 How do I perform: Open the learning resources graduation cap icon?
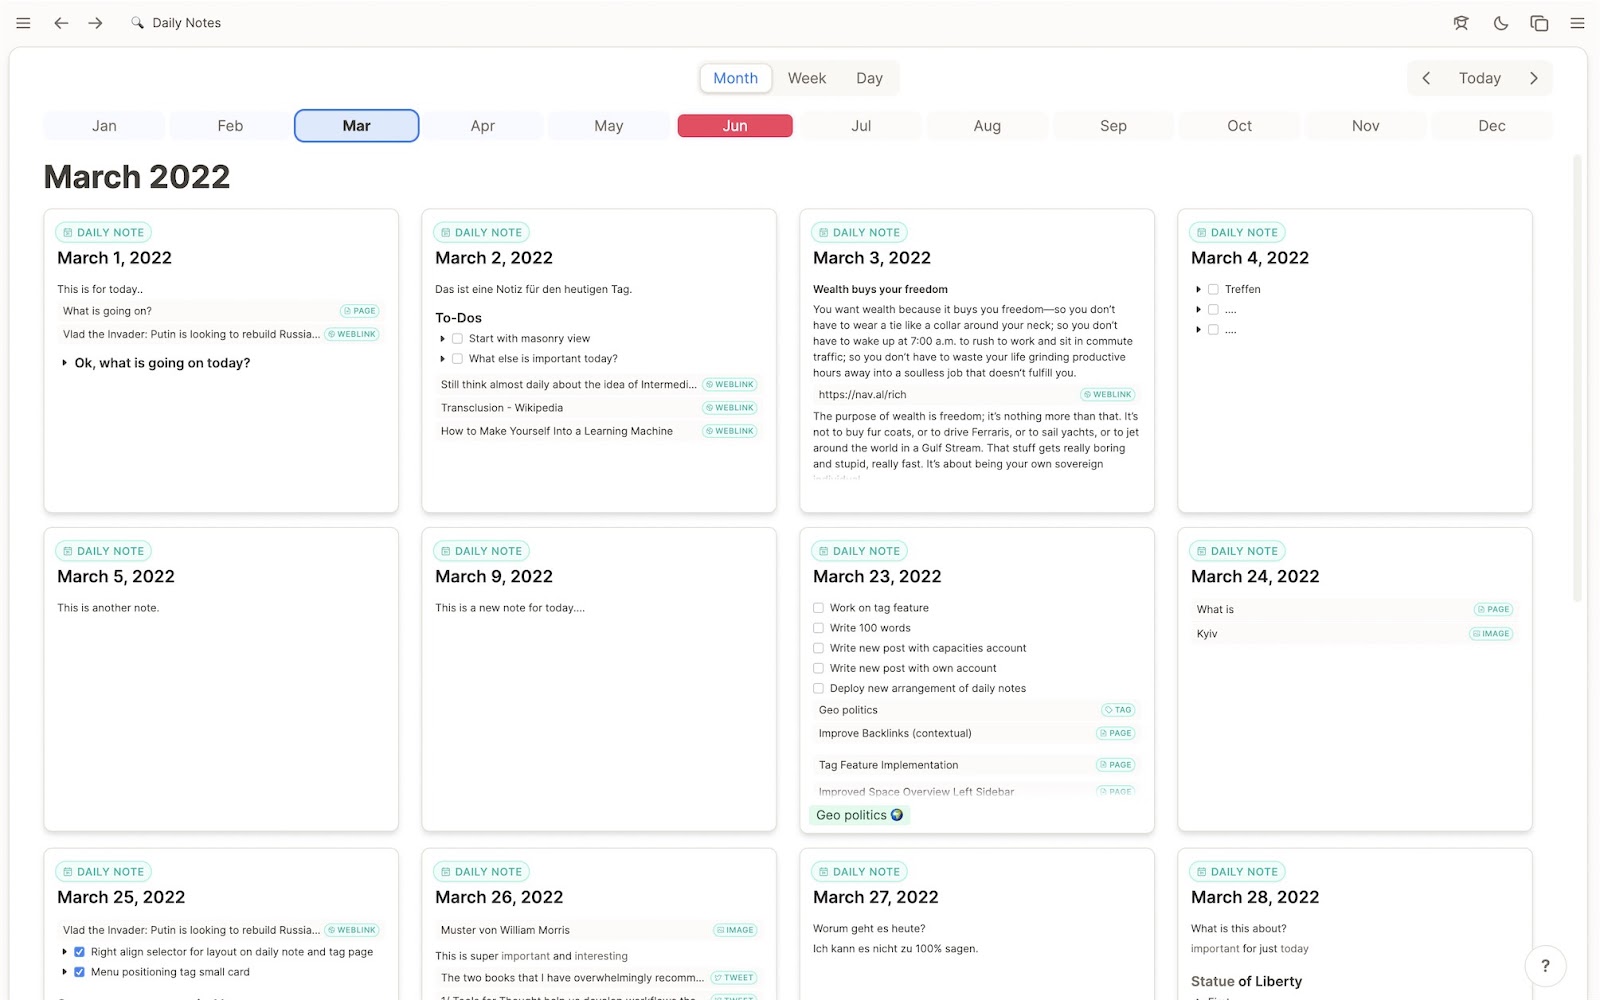[1460, 22]
